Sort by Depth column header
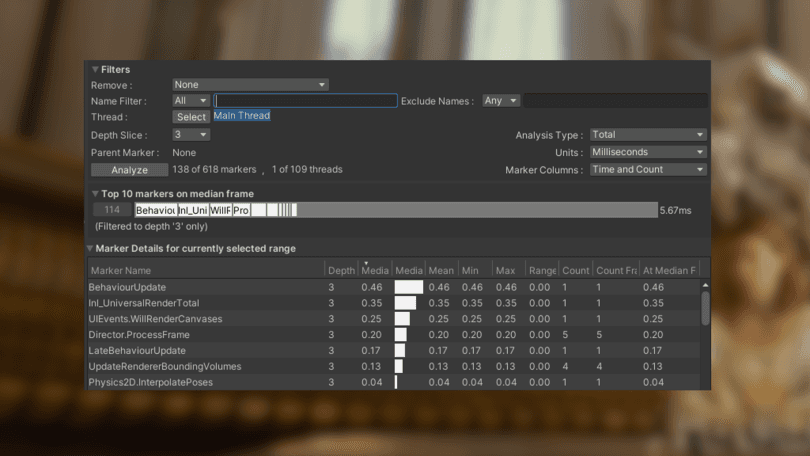The height and width of the screenshot is (456, 810). [x=341, y=271]
